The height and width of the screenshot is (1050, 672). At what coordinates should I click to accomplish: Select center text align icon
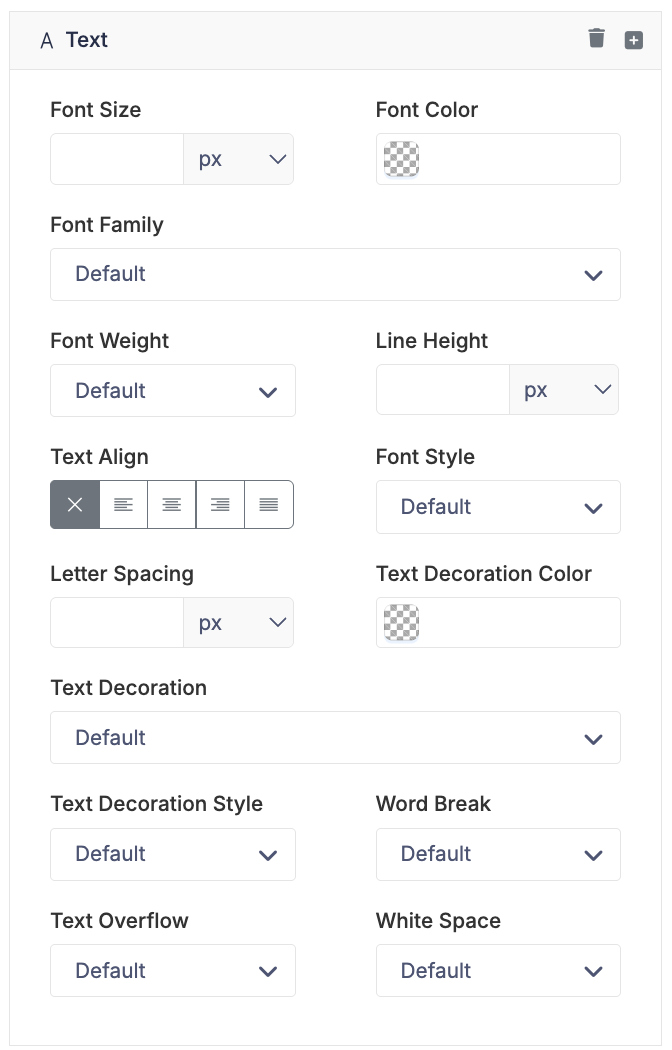click(x=172, y=505)
